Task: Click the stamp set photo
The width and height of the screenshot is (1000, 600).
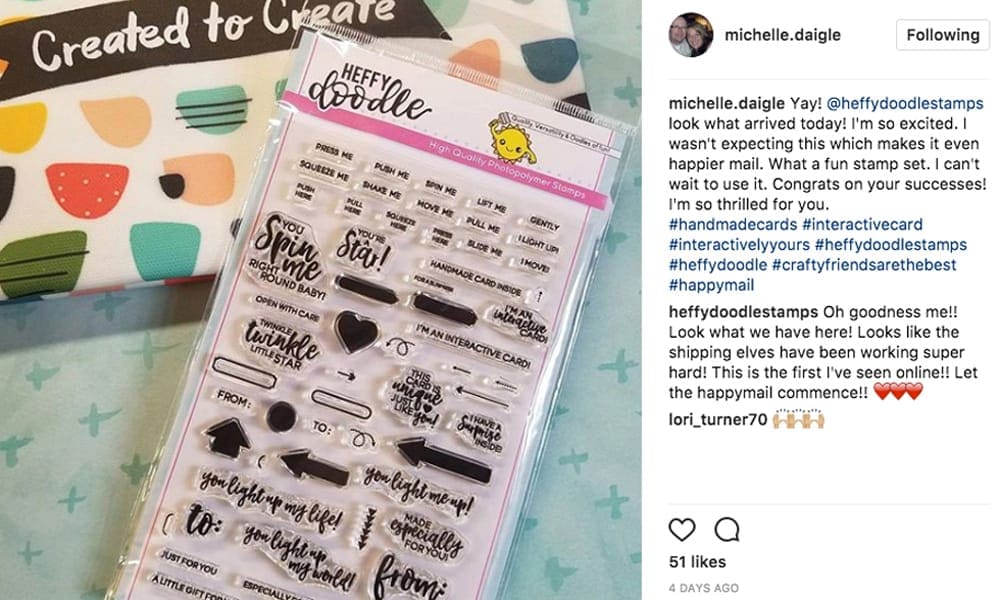Action: point(321,300)
